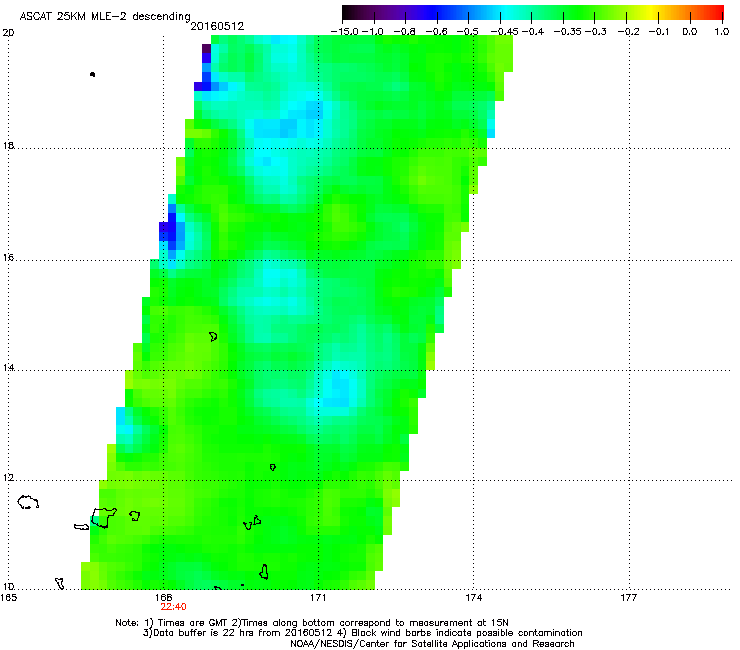The height and width of the screenshot is (650, 740).
Task: Click latitude label 18
Action: 8,145
